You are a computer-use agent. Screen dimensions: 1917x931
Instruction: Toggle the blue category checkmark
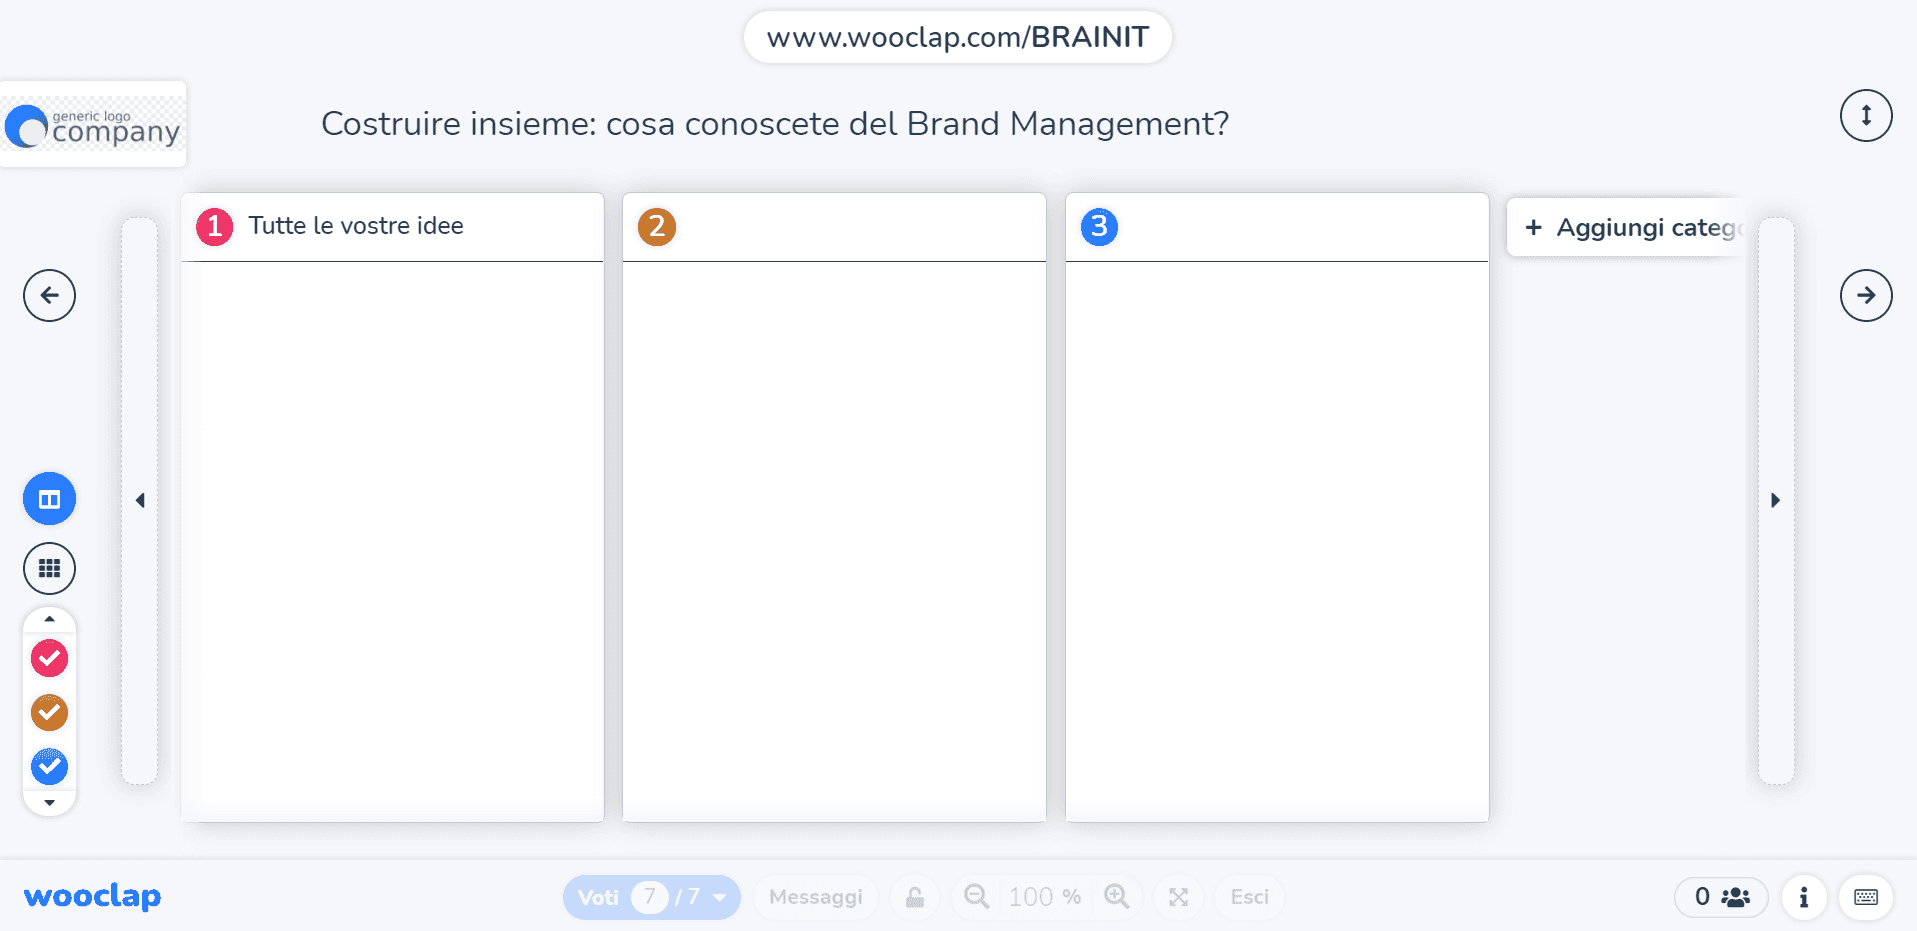click(x=49, y=767)
